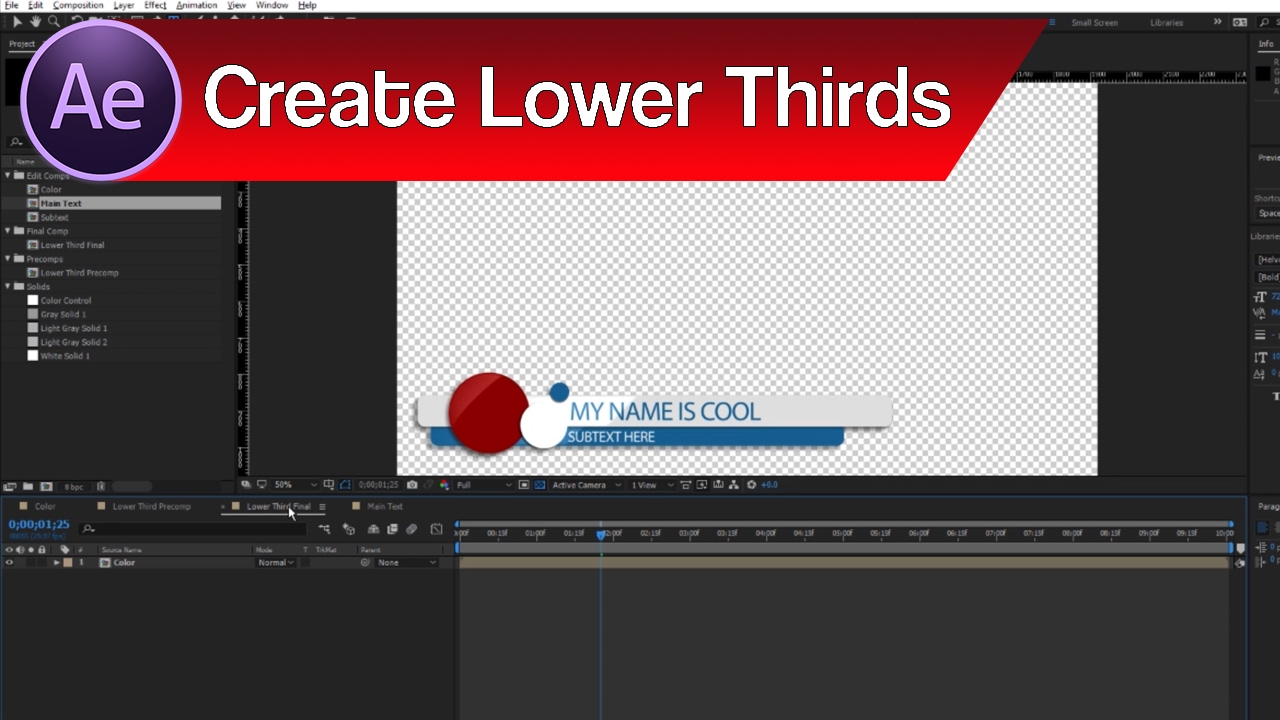Open the 1 View layout dropdown
This screenshot has height=720, width=1280.
pos(650,485)
